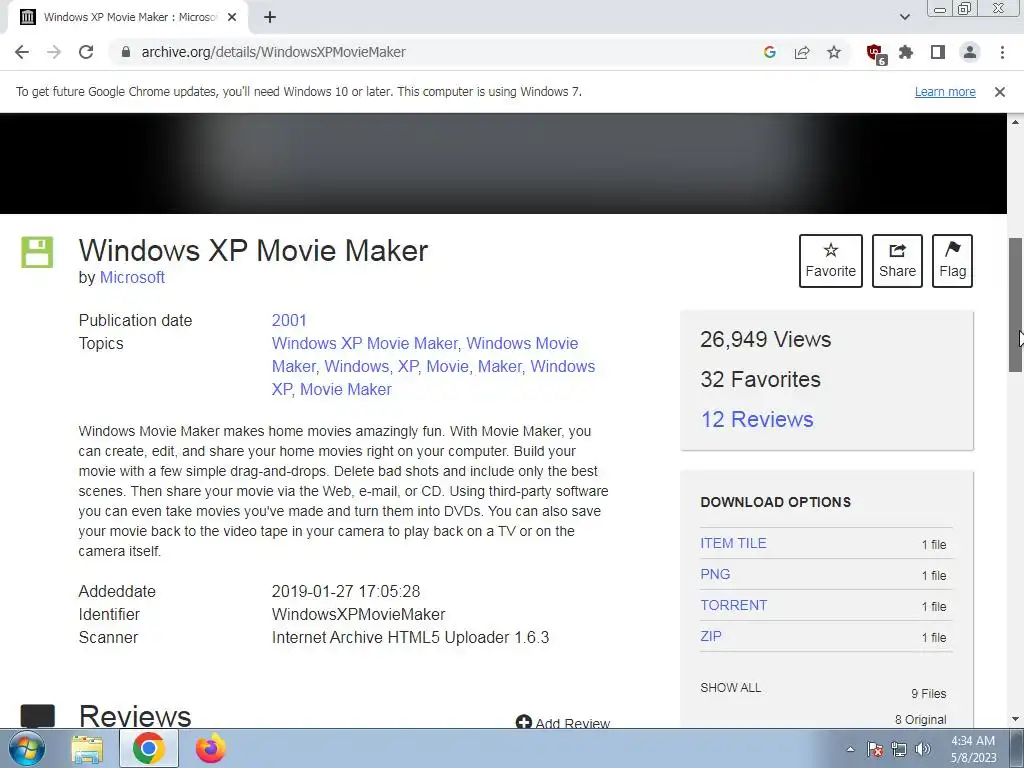Open the Windows Start button
1024x768 pixels.
coord(27,749)
